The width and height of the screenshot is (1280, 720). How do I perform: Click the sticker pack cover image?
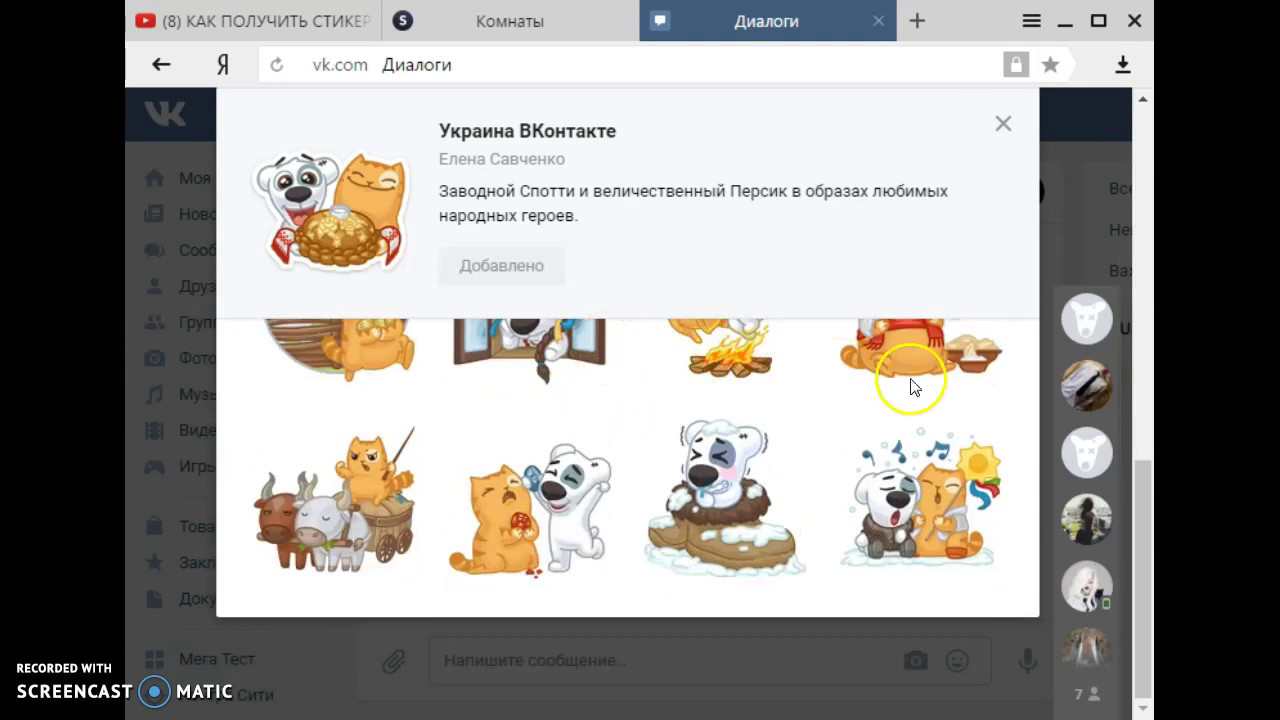coord(330,210)
